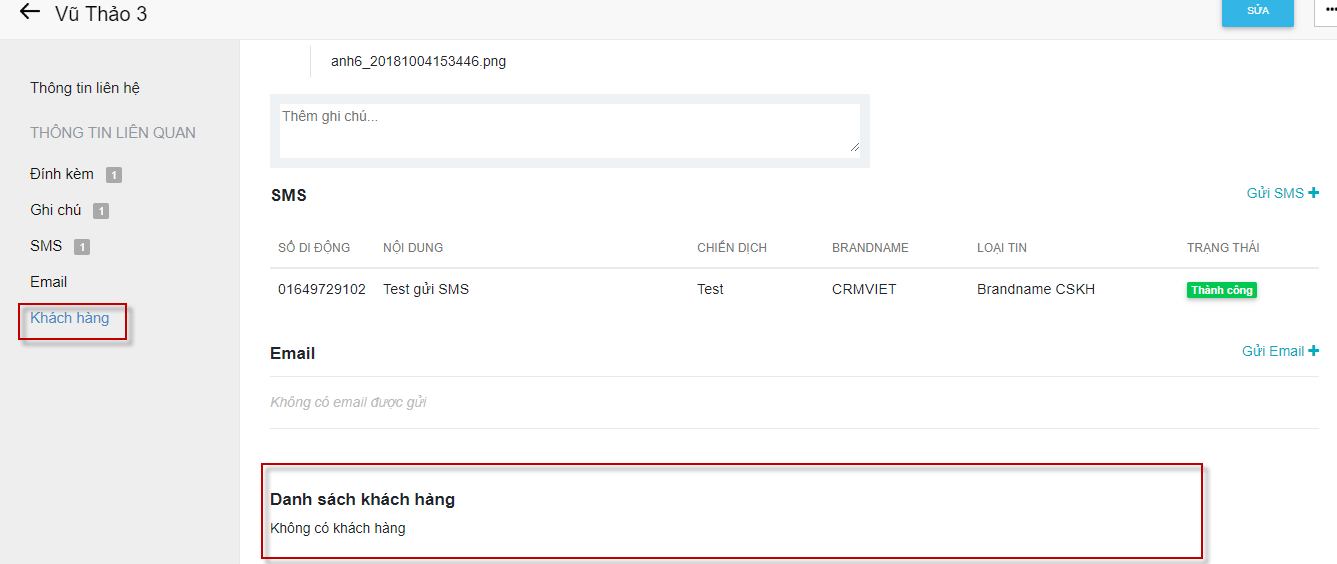Click the Gửi Email link
Viewport: 1337px width, 564px height.
pyautogui.click(x=1273, y=351)
